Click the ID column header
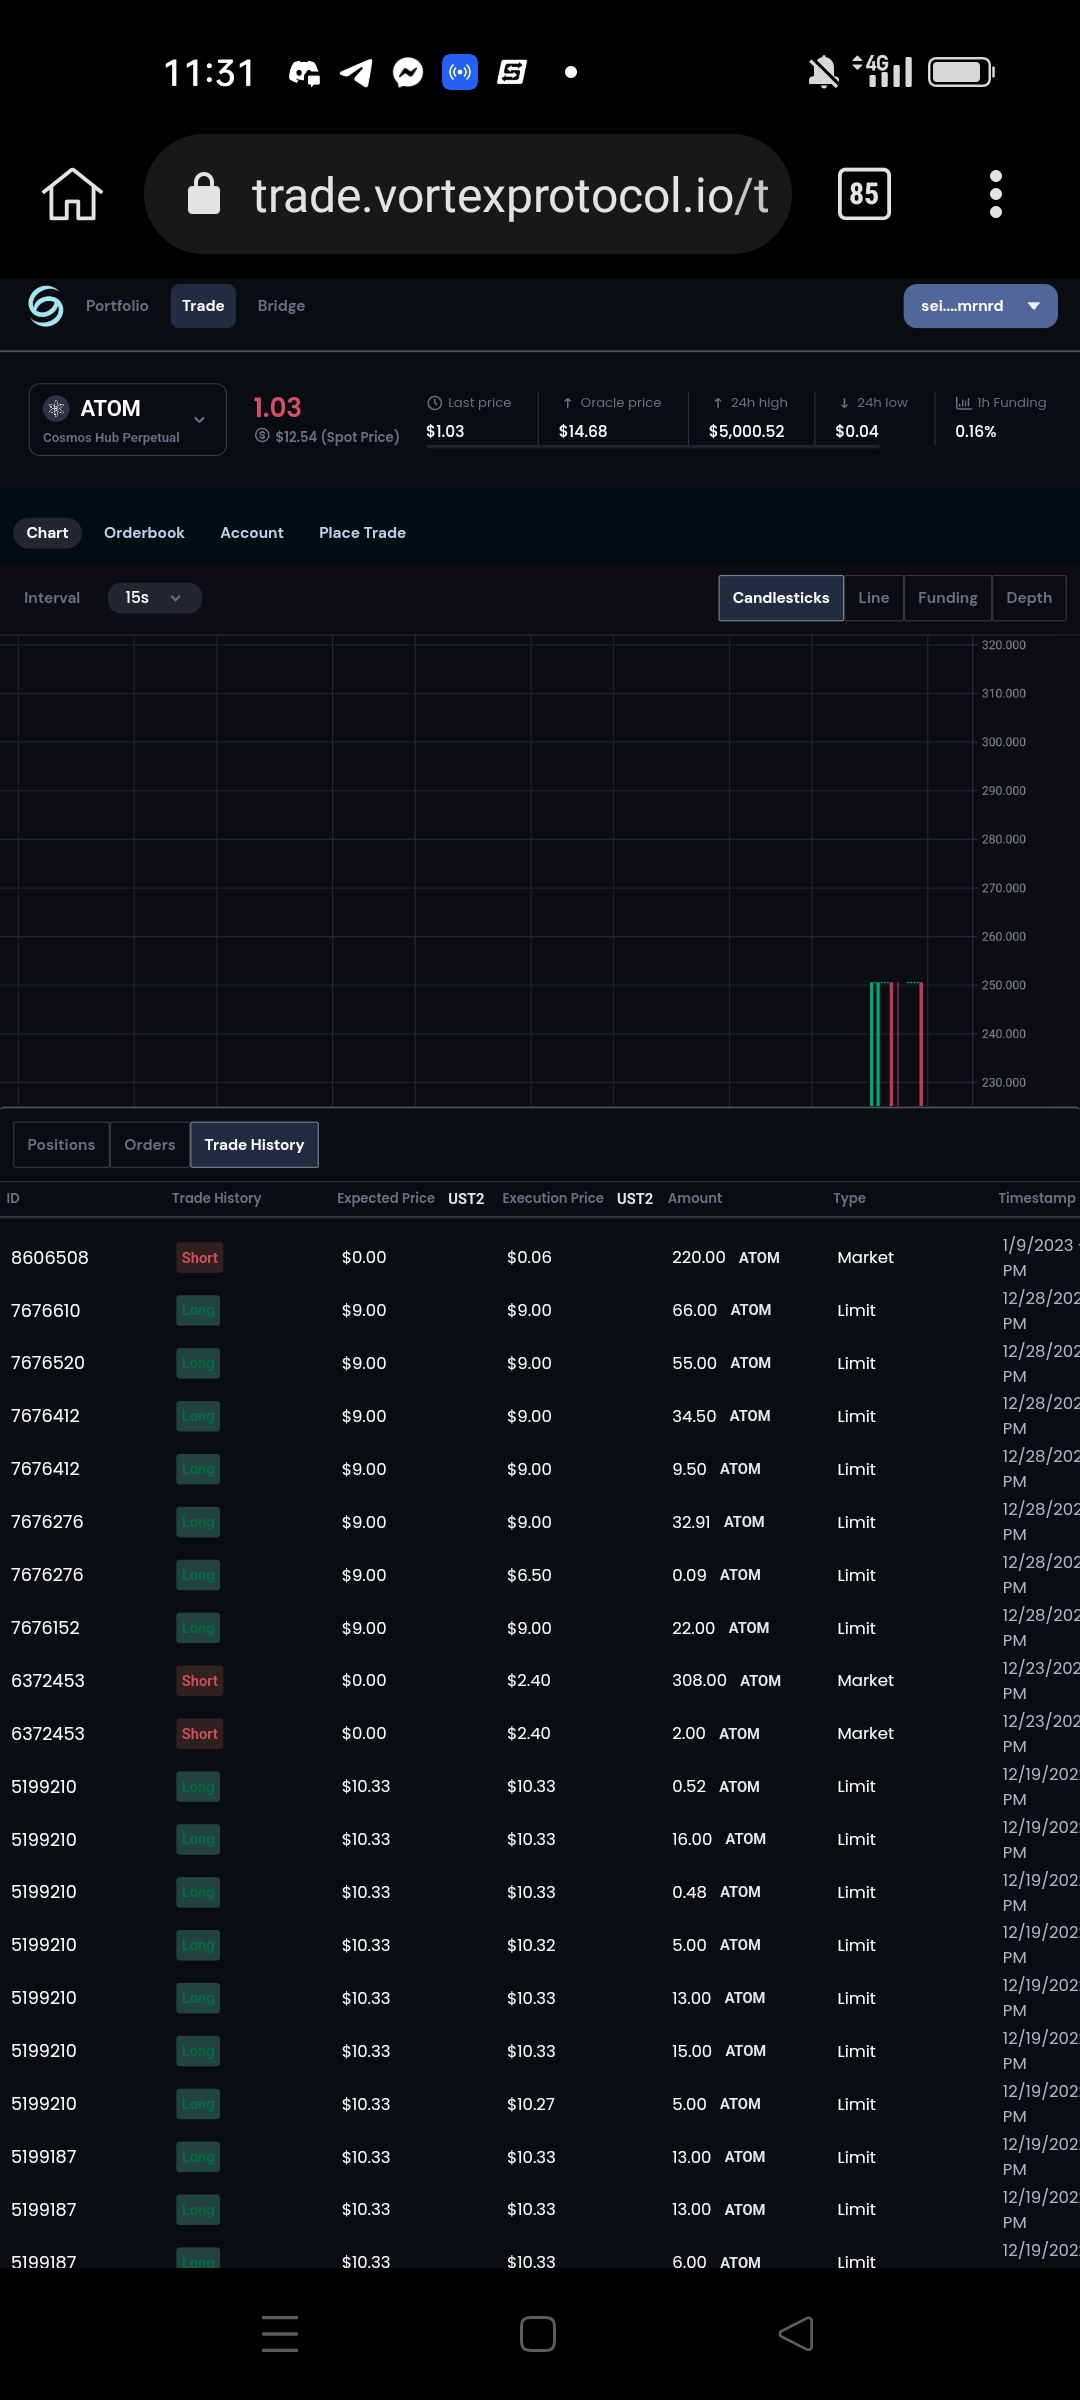 13,1198
